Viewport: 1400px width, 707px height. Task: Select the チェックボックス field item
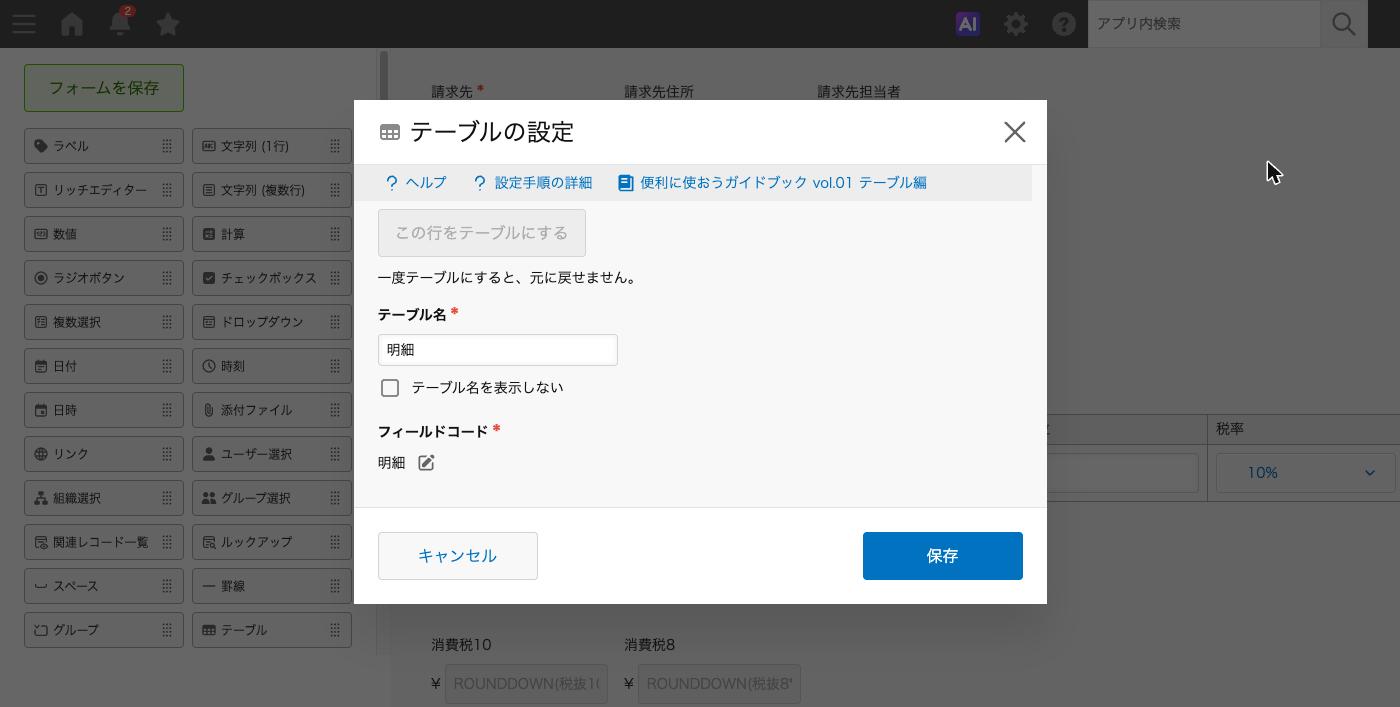click(x=272, y=278)
